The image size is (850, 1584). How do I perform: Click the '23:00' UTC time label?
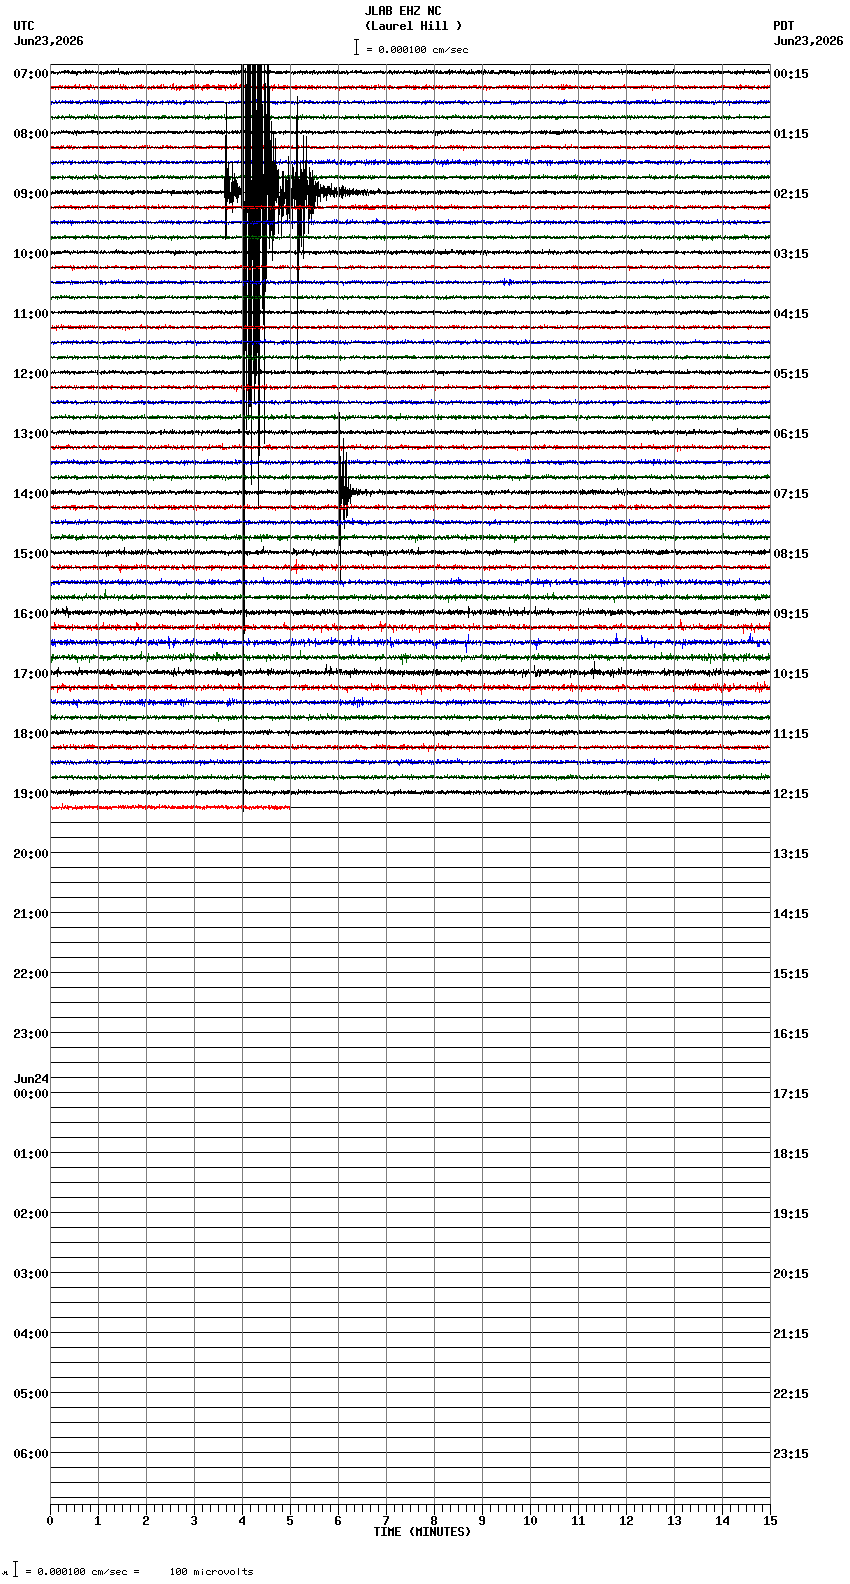click(31, 1034)
